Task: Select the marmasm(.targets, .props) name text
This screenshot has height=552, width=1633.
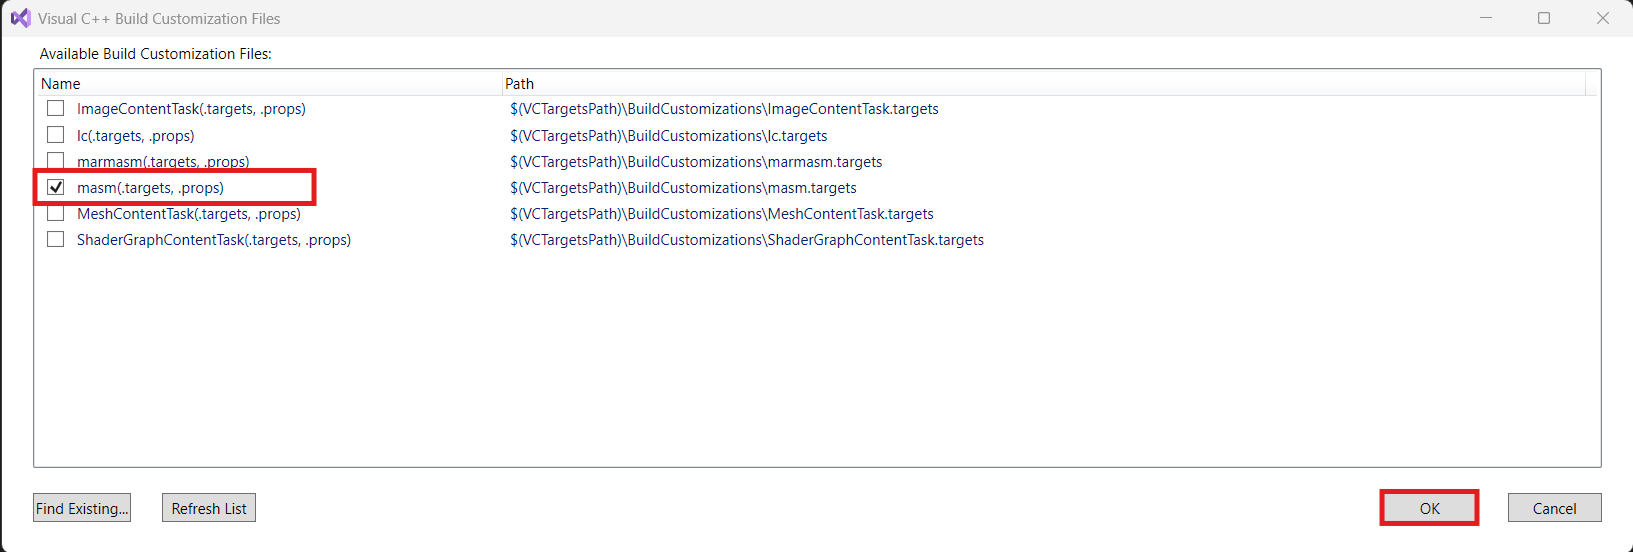Action: click(163, 162)
